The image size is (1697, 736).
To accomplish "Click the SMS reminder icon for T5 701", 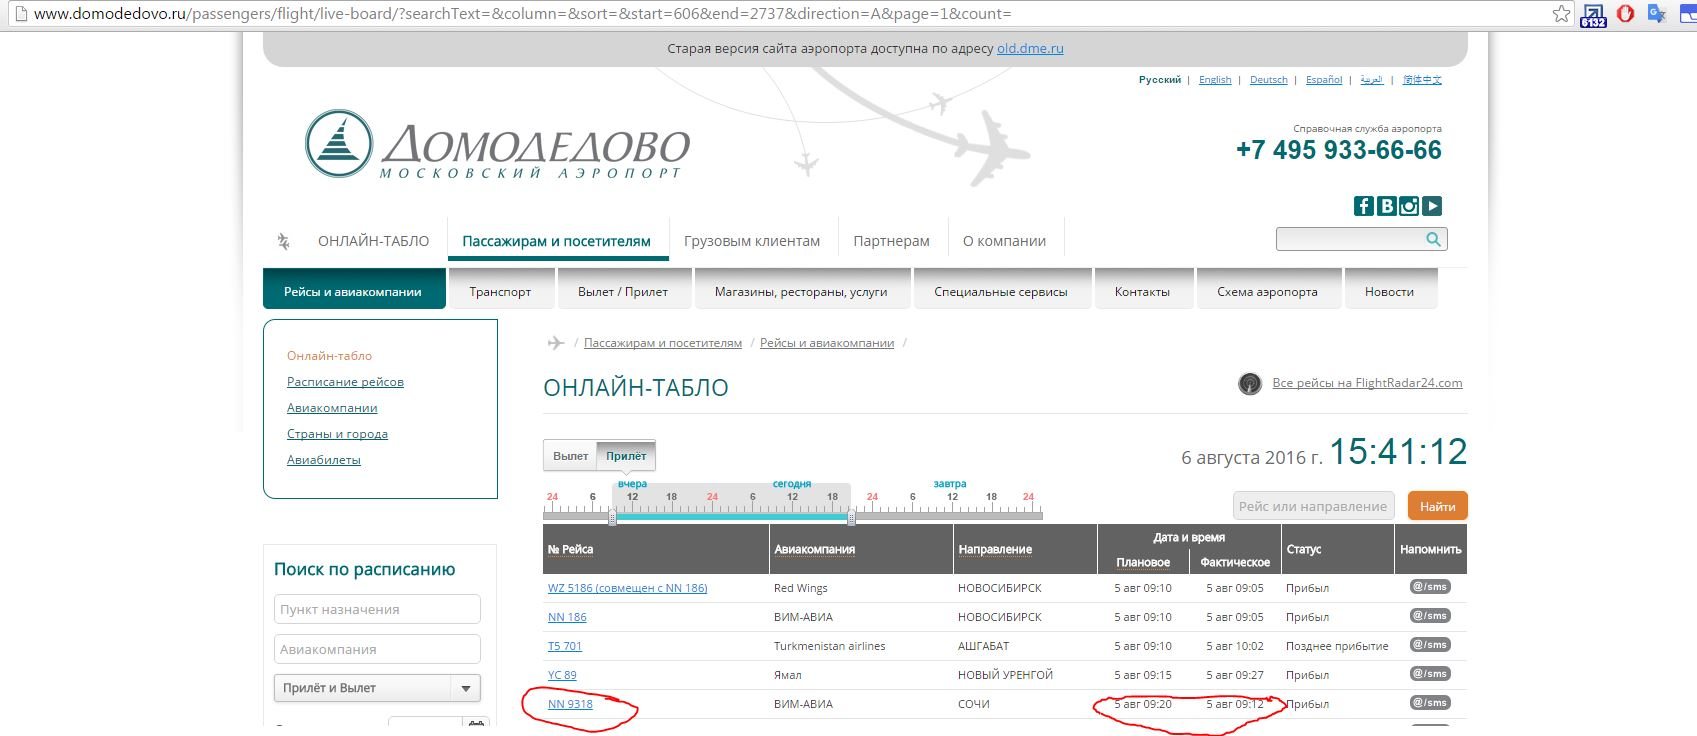I will pyautogui.click(x=1430, y=645).
